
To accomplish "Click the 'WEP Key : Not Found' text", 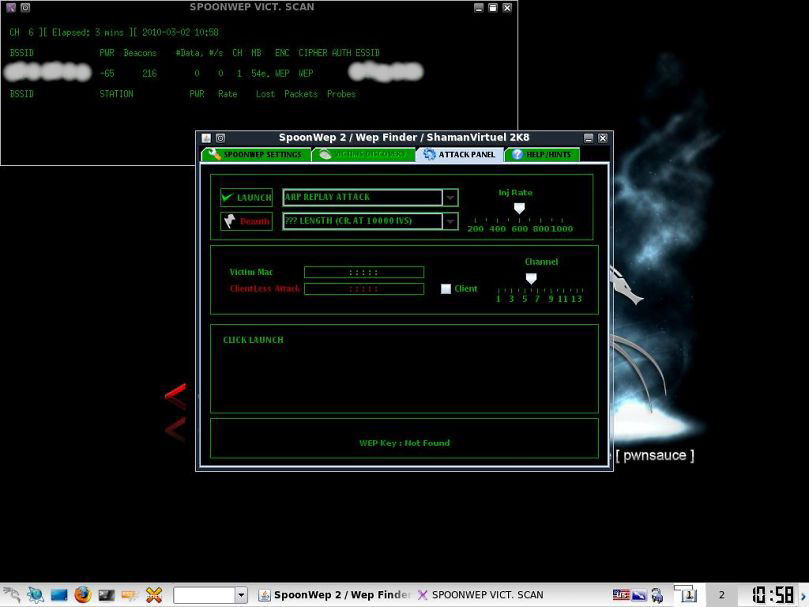I will (404, 443).
